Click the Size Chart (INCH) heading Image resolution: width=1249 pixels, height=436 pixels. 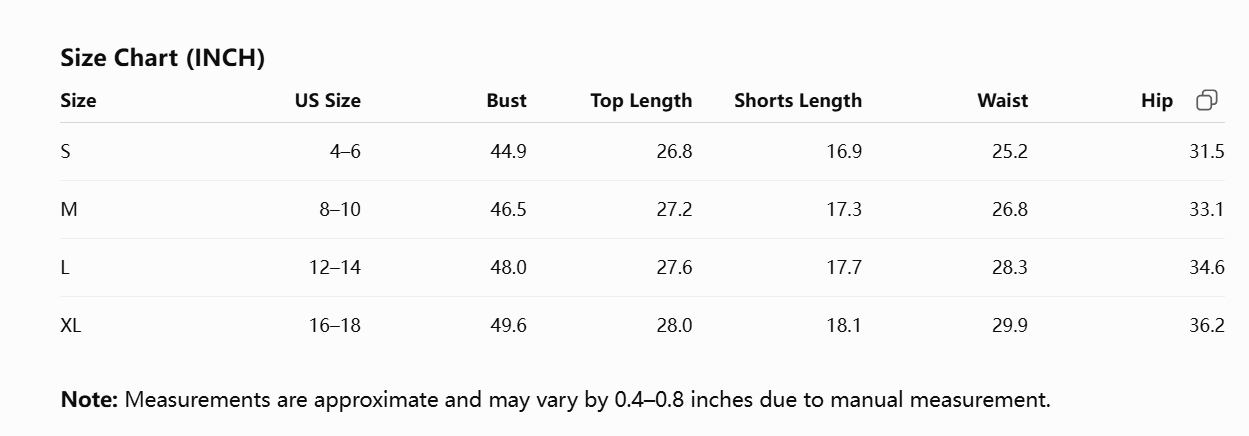point(162,58)
